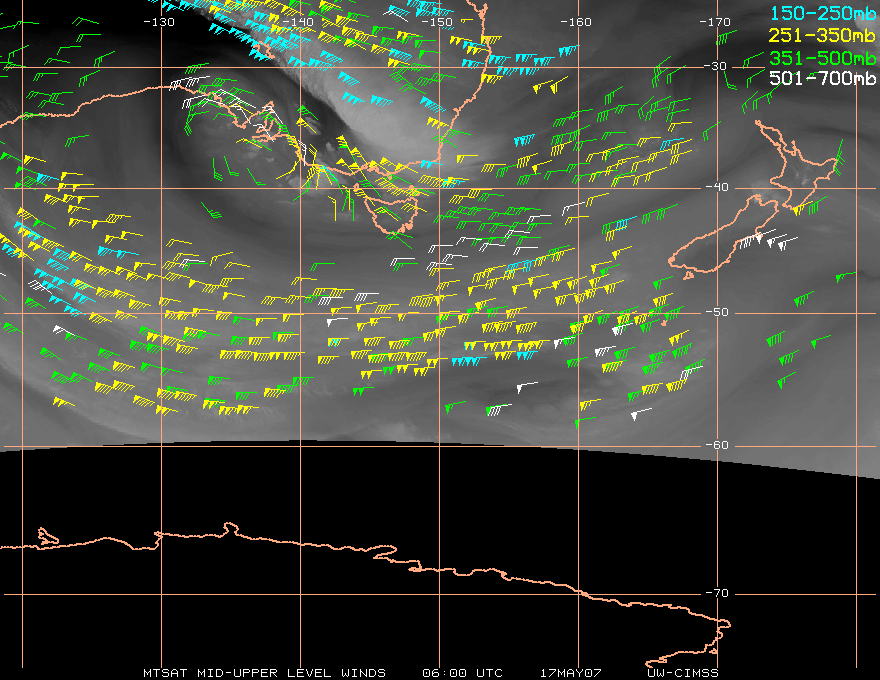Click the -140 longitude label
The height and width of the screenshot is (680, 880).
click(298, 22)
